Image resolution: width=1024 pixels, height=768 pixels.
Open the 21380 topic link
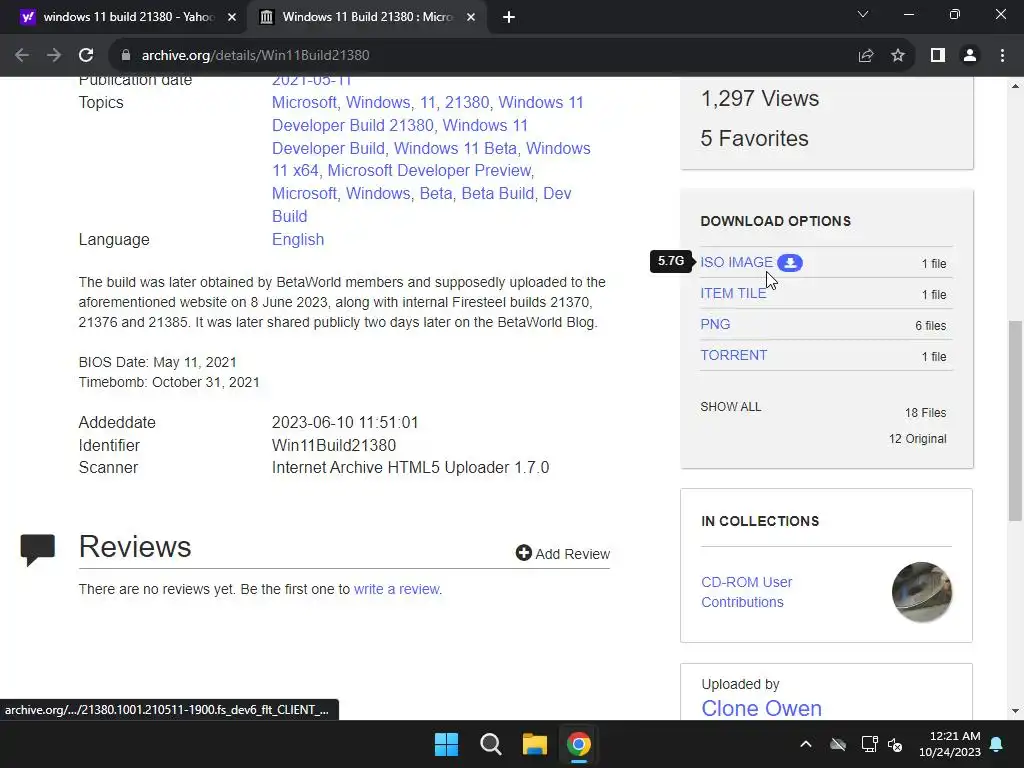(466, 103)
